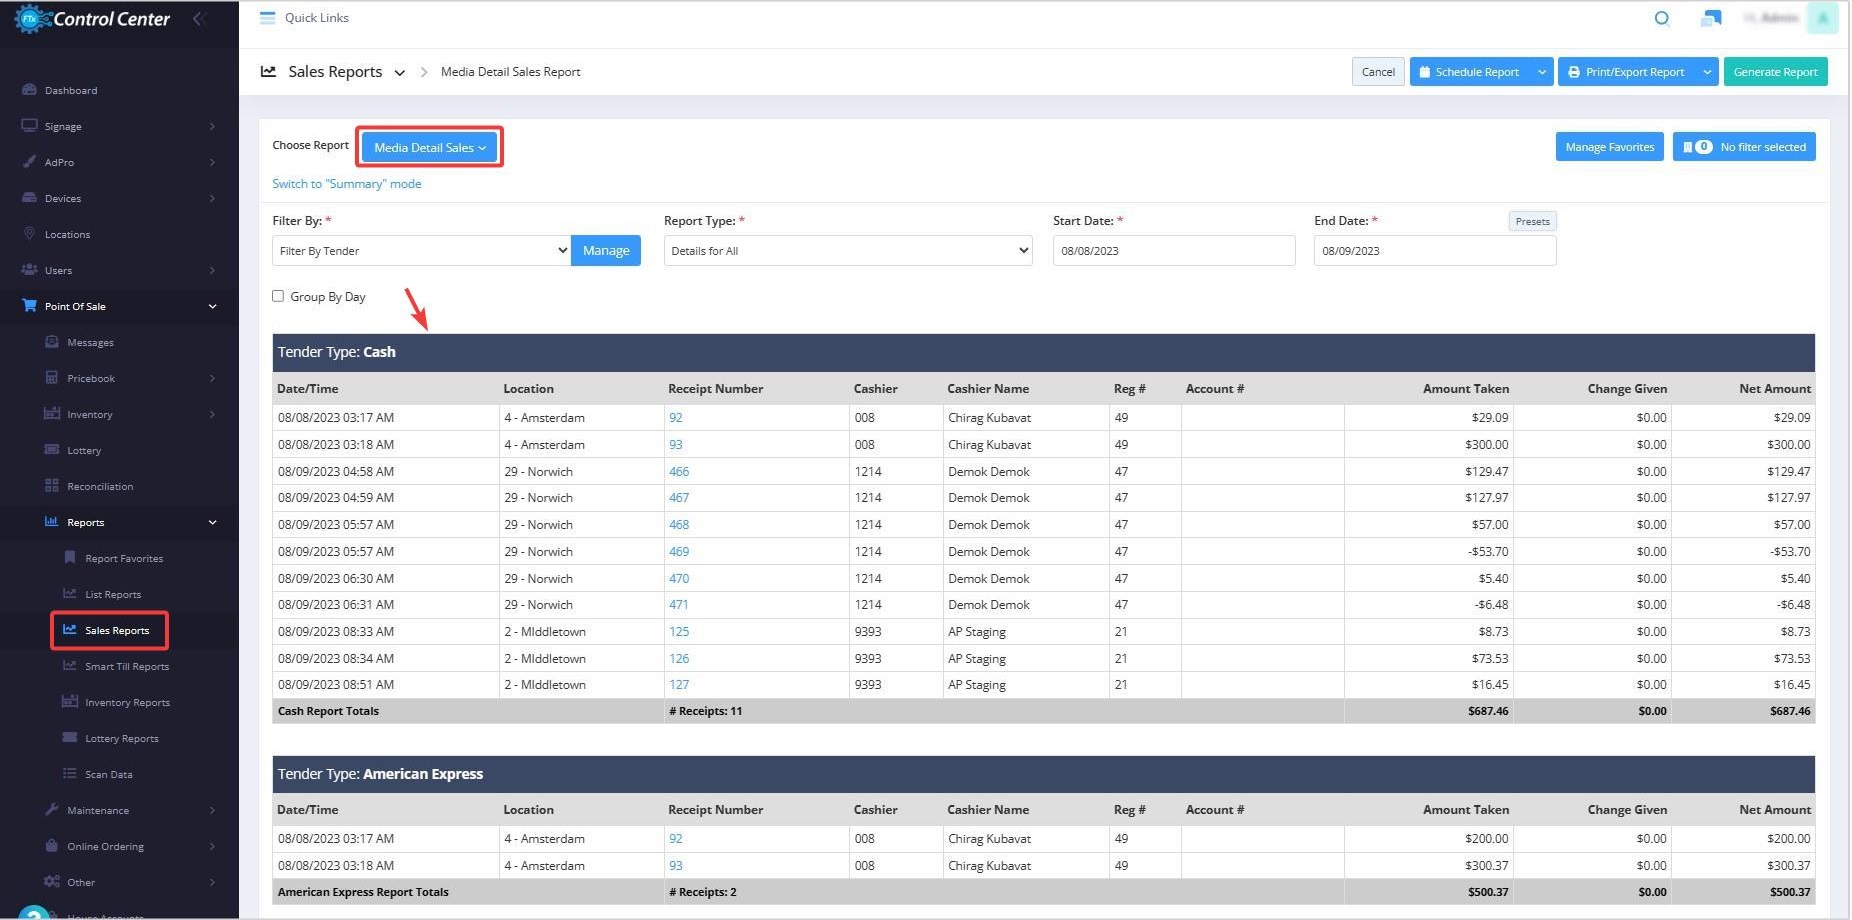Click the Signage monitor icon
This screenshot has width=1852, height=920.
click(29, 126)
